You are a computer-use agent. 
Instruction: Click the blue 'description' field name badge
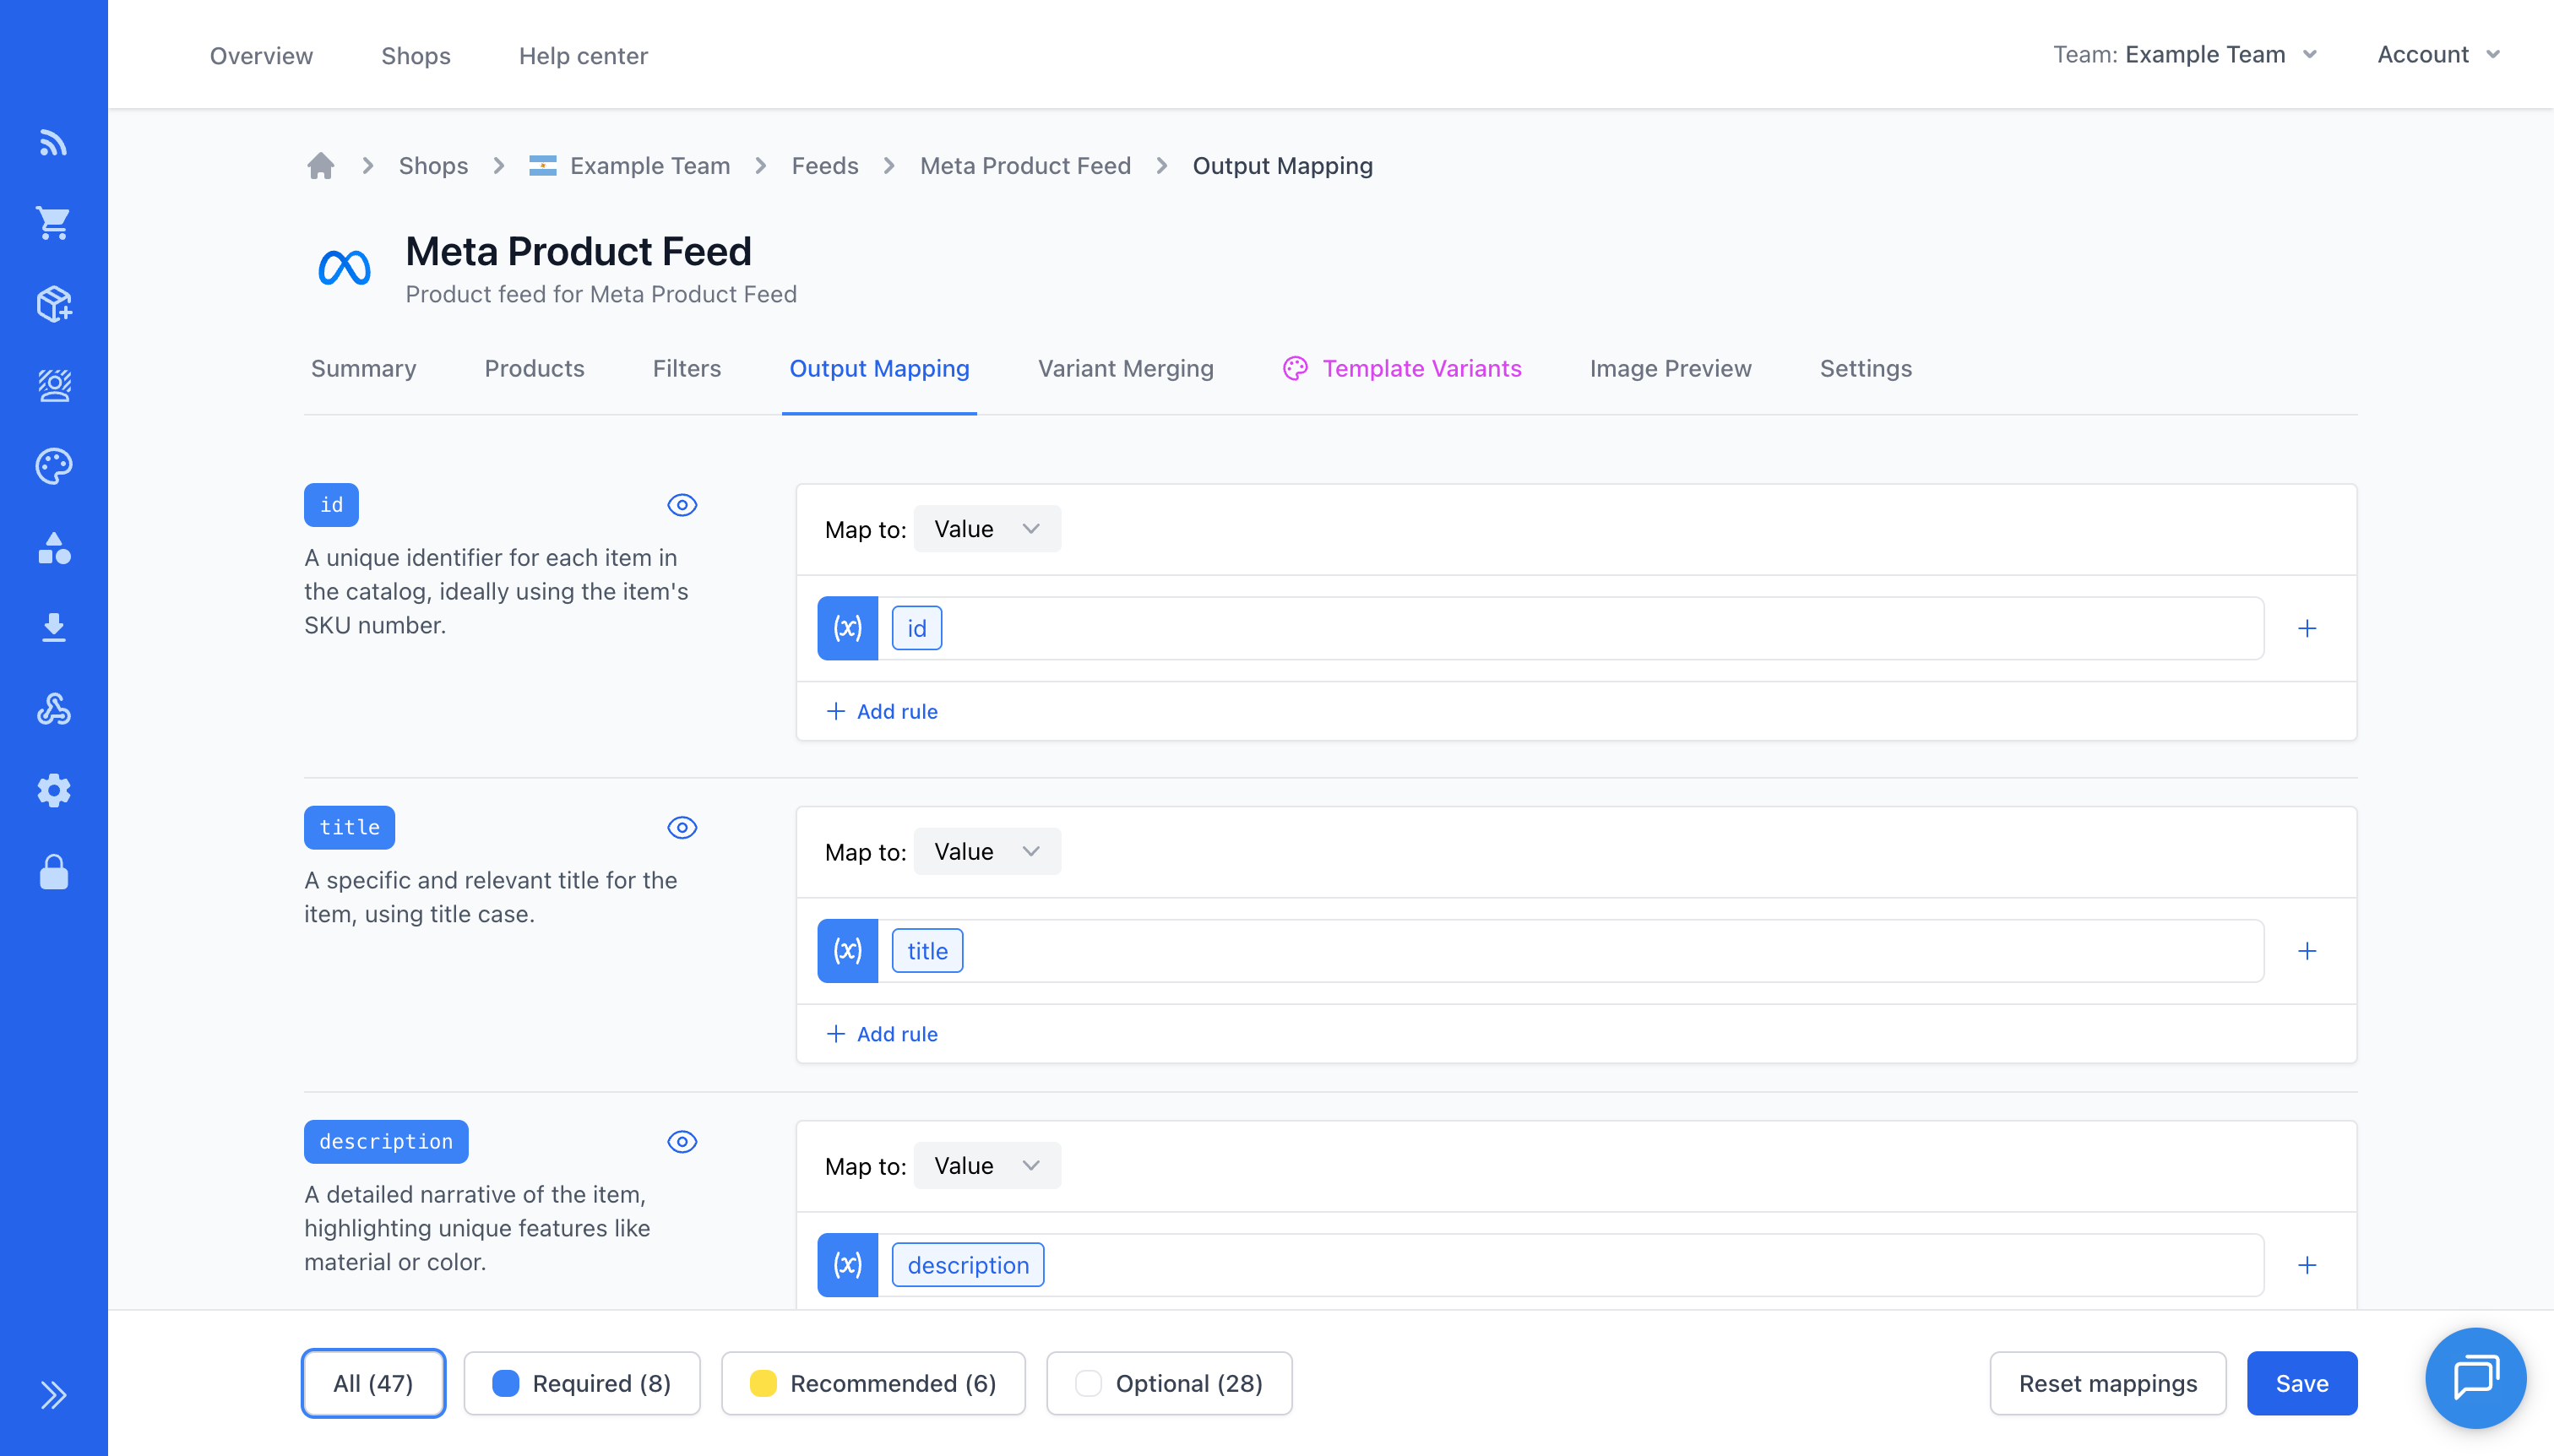click(386, 1142)
